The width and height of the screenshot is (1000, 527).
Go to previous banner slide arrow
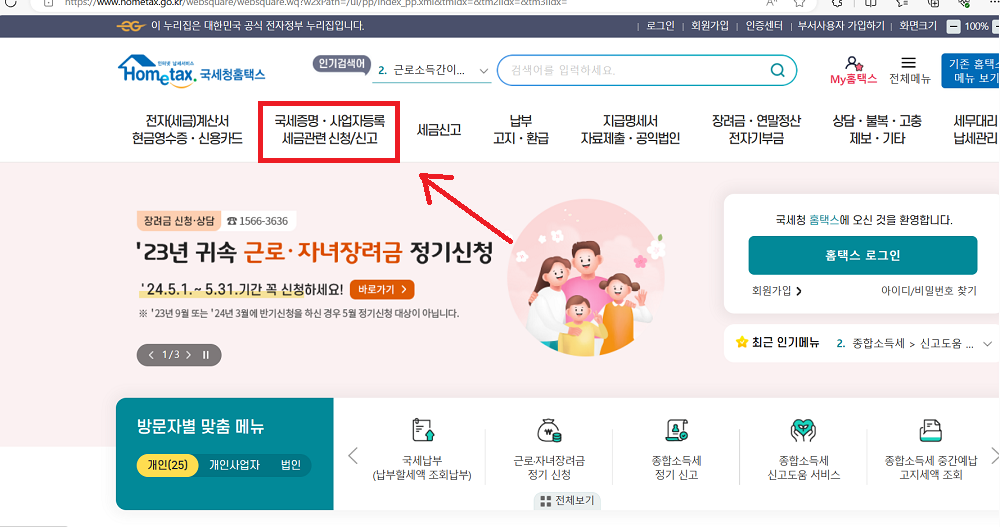click(x=151, y=355)
